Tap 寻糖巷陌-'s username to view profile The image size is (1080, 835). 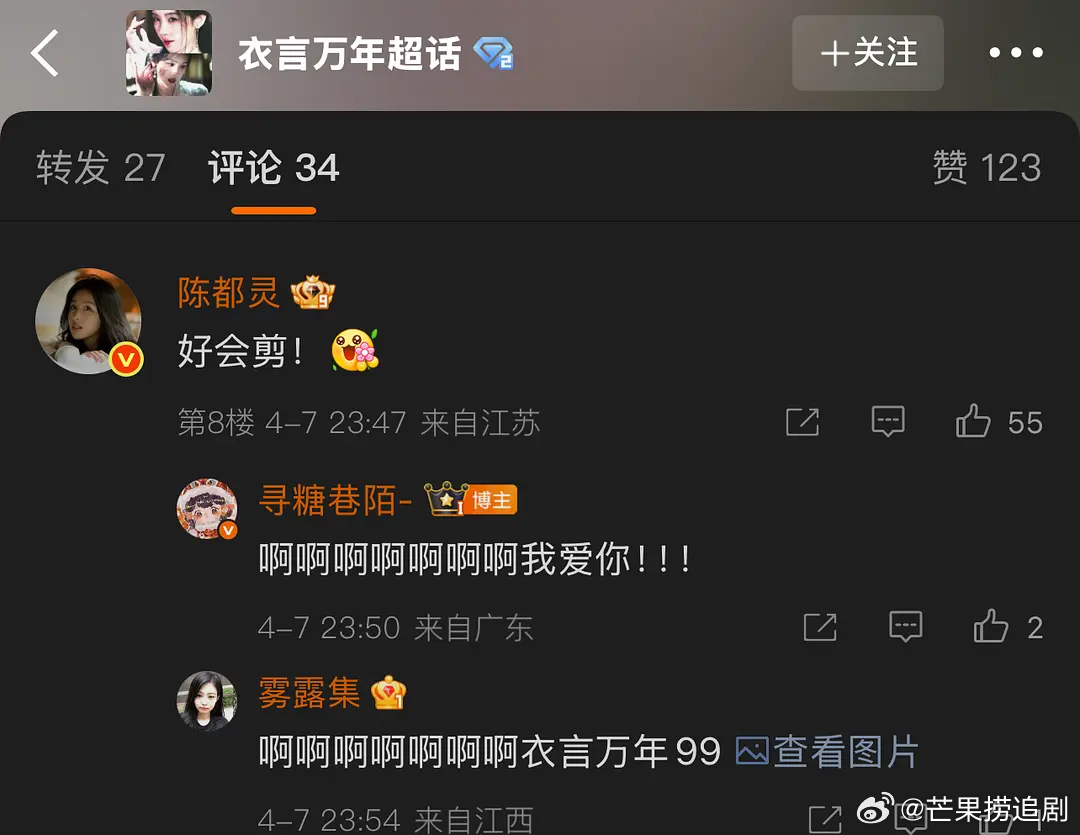(335, 499)
